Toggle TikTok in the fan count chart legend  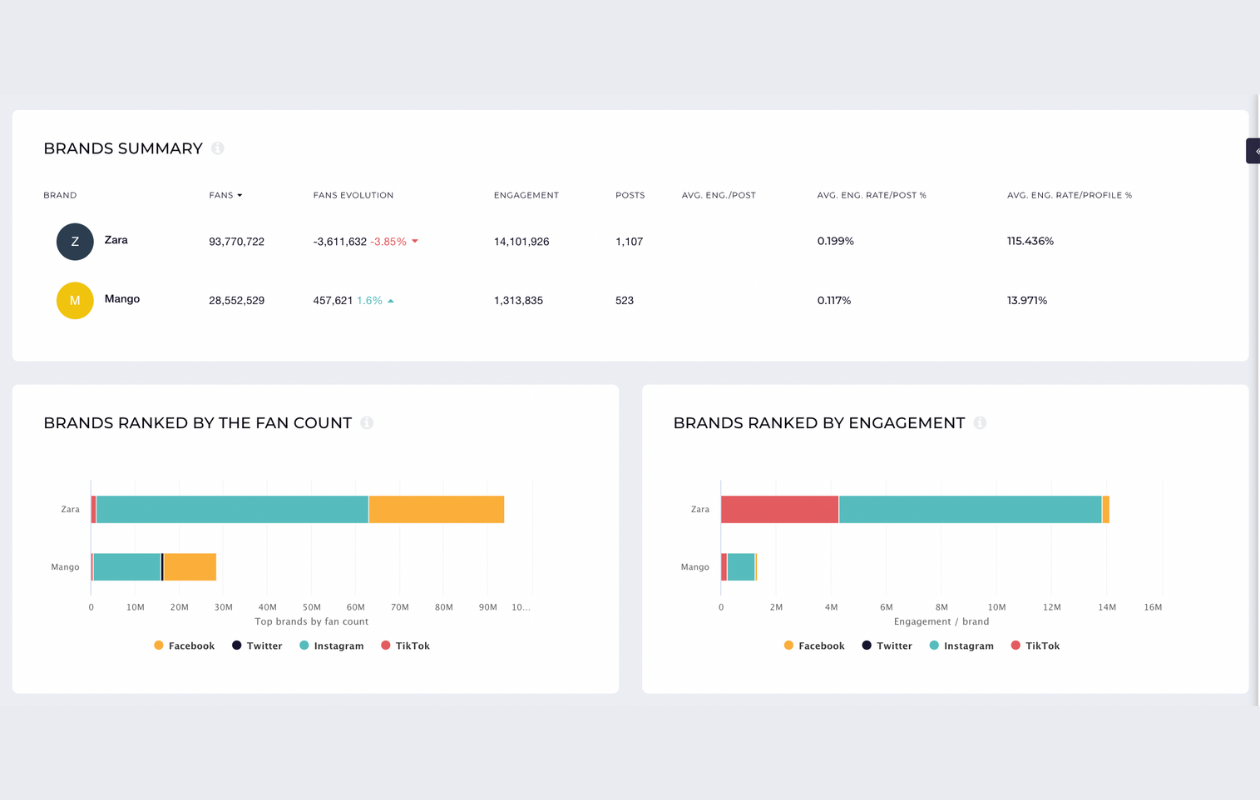coord(405,646)
